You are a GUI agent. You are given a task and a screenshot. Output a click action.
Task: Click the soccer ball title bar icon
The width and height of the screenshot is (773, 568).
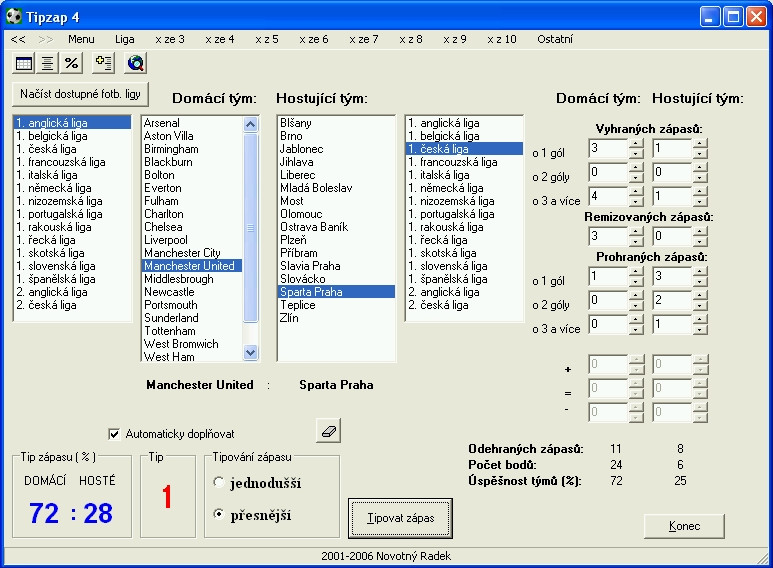[14, 17]
